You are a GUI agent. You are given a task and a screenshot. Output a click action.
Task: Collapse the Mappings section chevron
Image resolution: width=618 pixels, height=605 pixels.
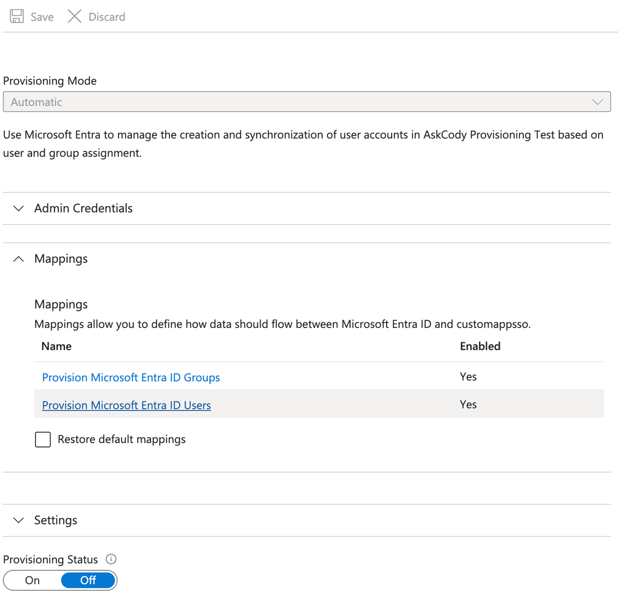19,259
